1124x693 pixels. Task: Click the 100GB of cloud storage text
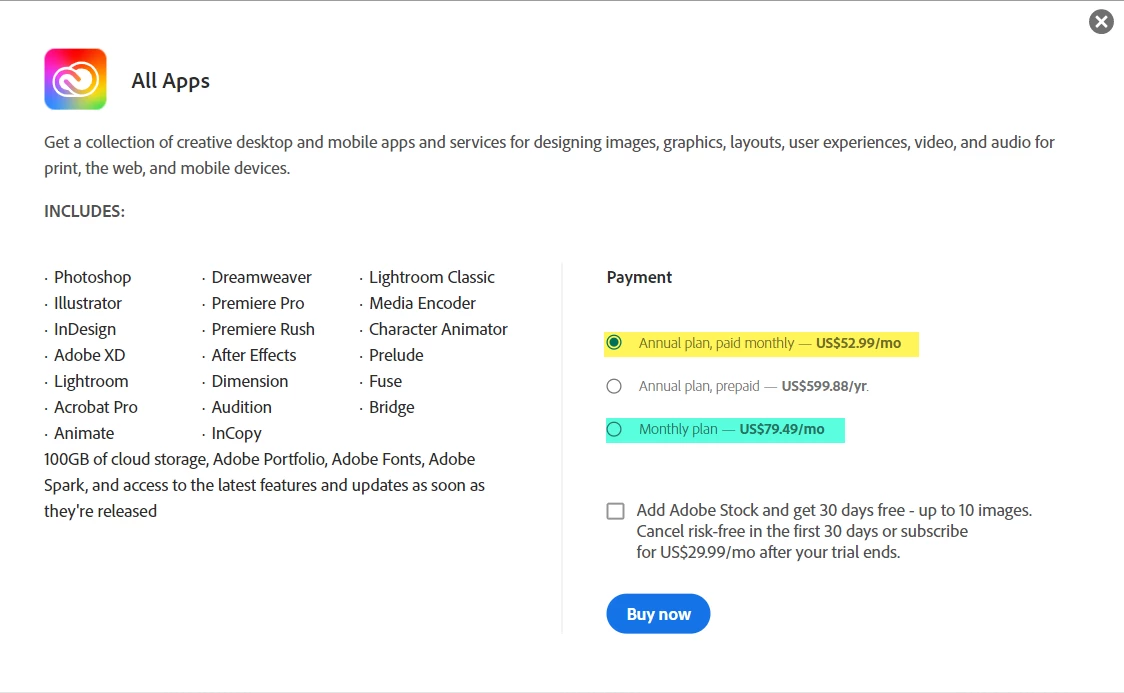pos(265,485)
